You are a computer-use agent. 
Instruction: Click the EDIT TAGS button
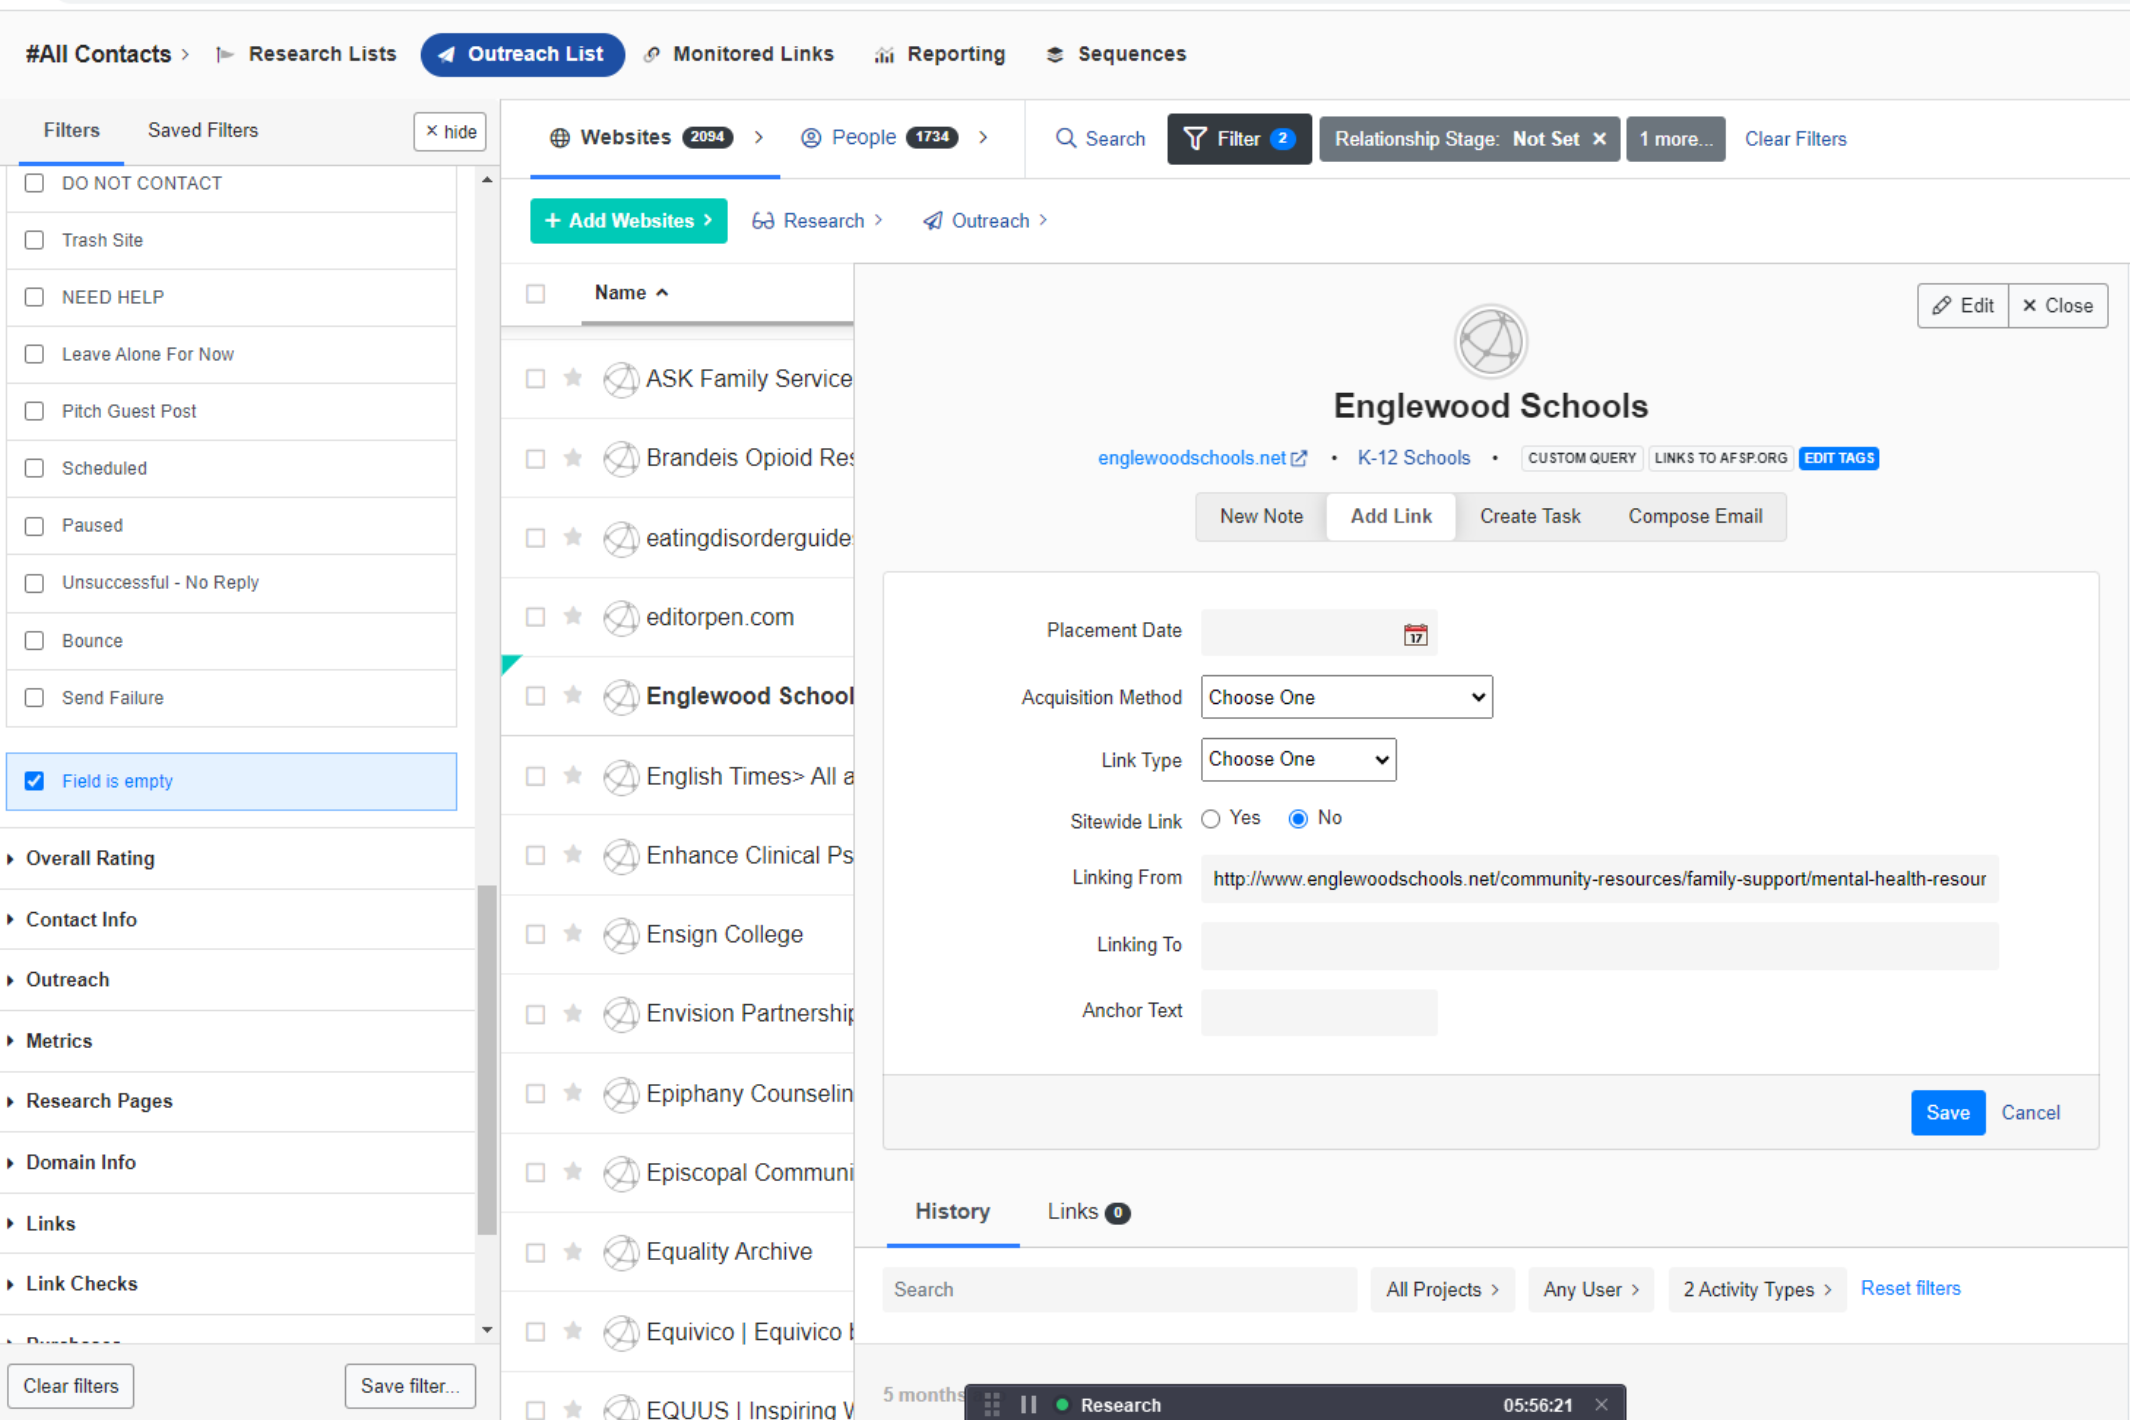point(1838,458)
